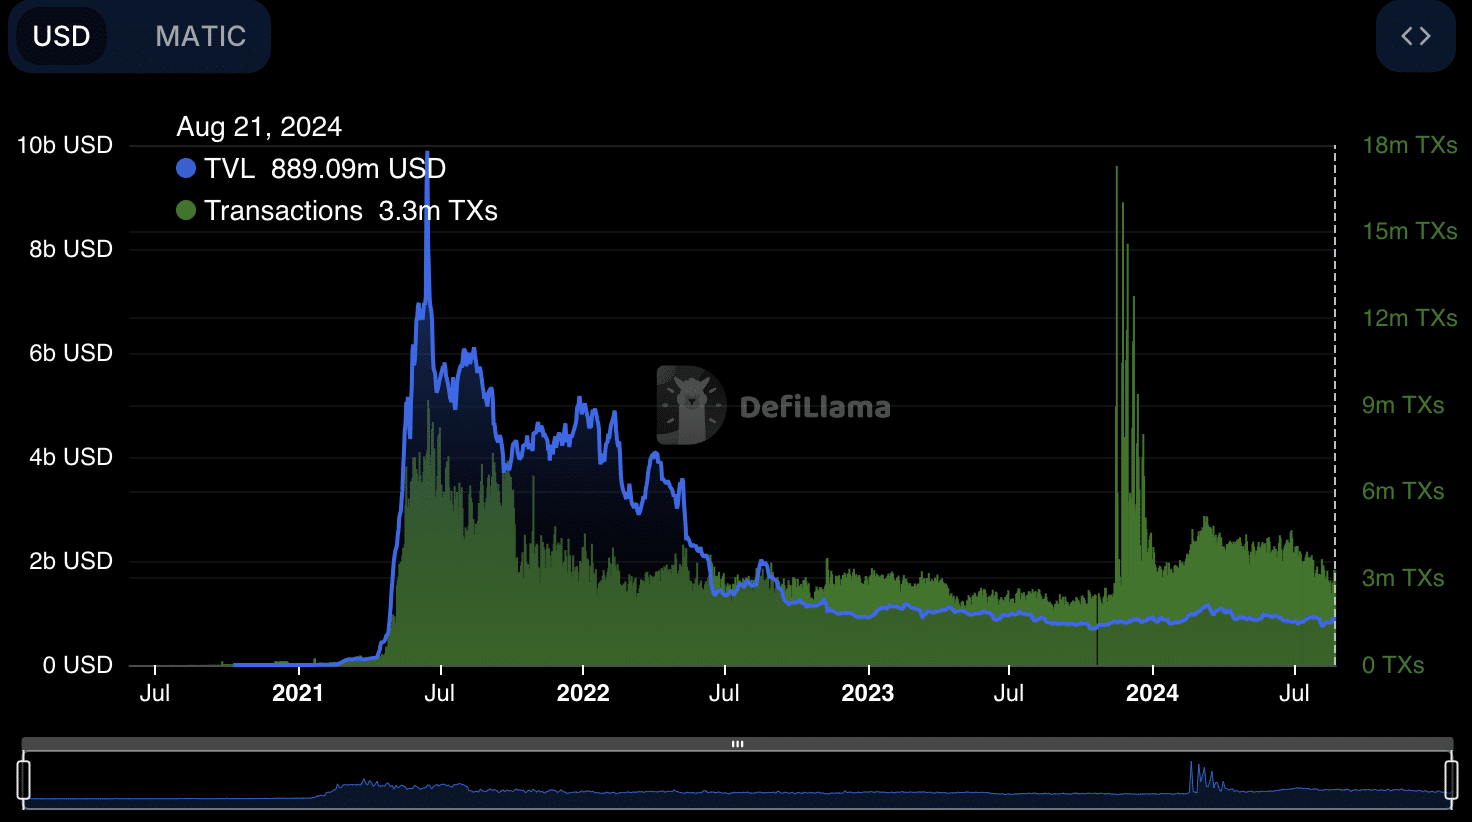Viewport: 1472px width, 822px height.
Task: Click the blue TVL legend dot
Action: pos(186,168)
